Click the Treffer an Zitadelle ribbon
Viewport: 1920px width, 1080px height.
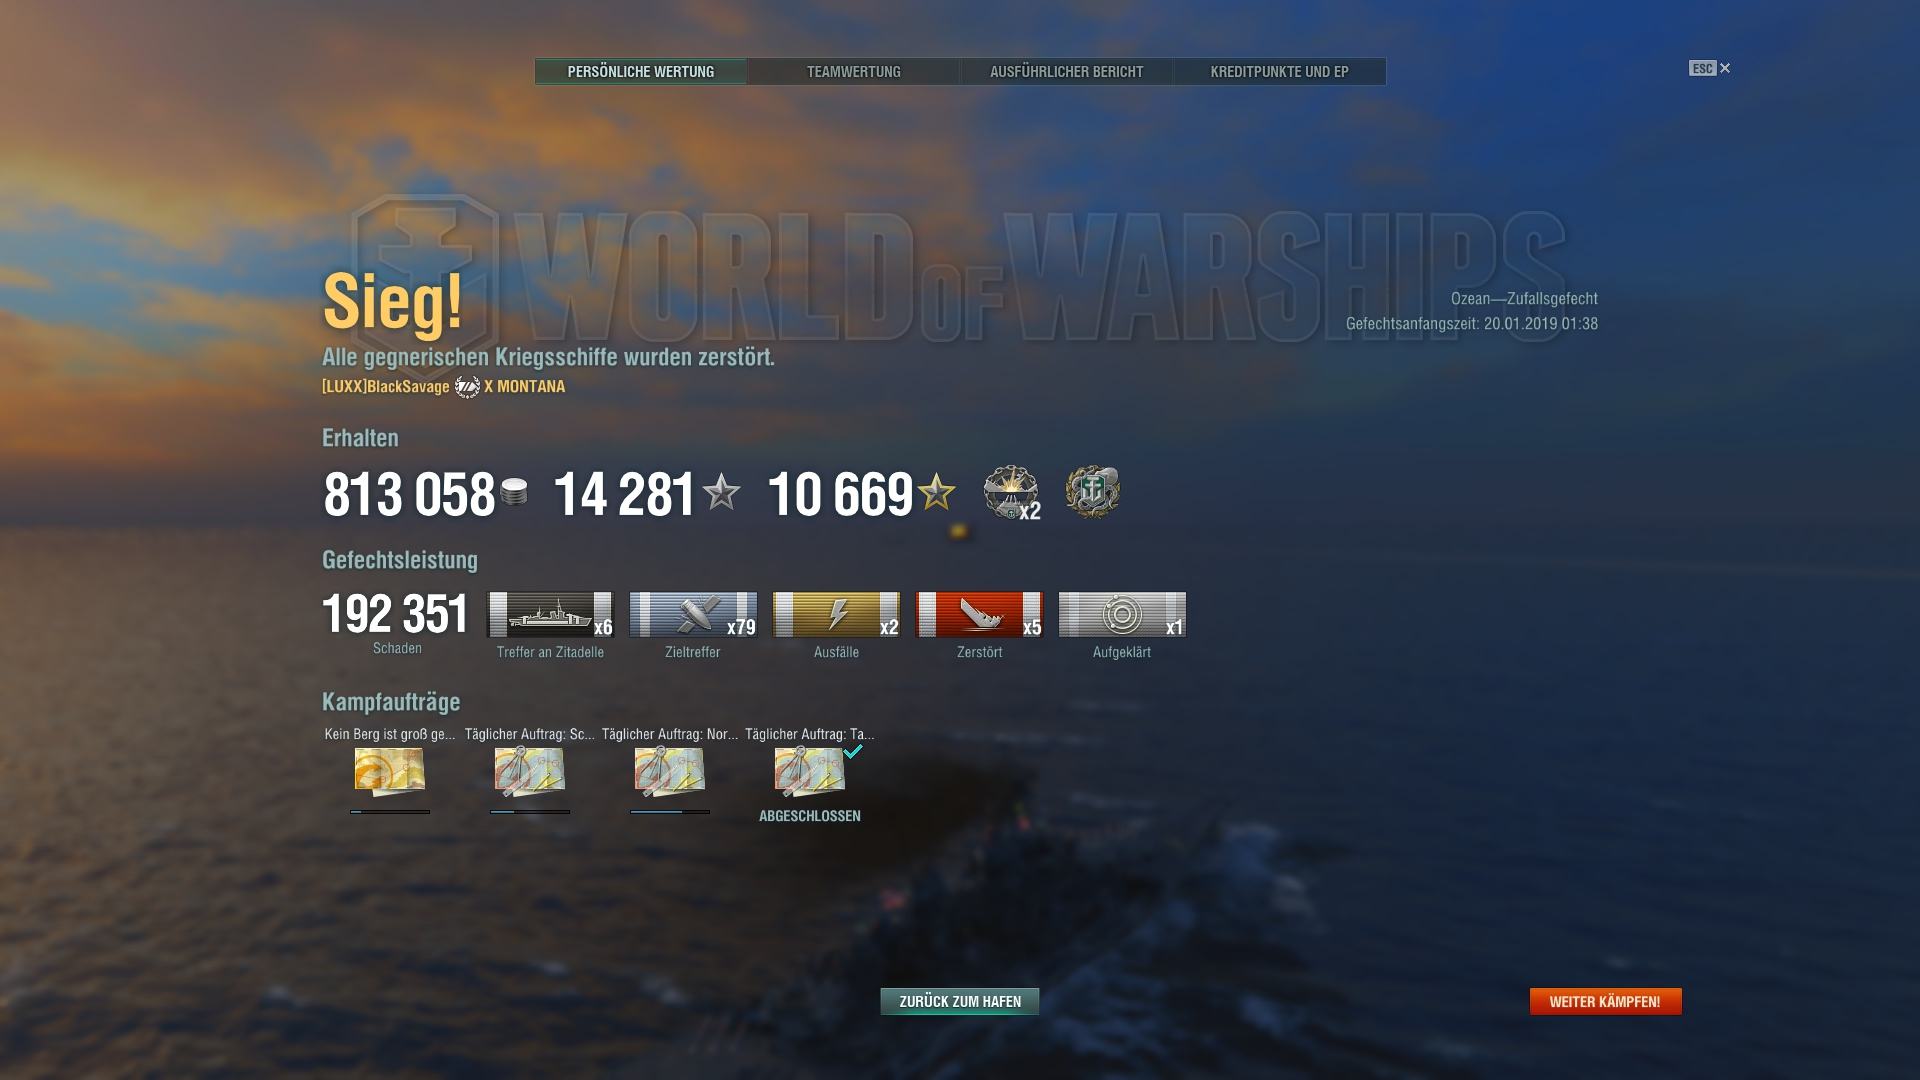point(550,614)
